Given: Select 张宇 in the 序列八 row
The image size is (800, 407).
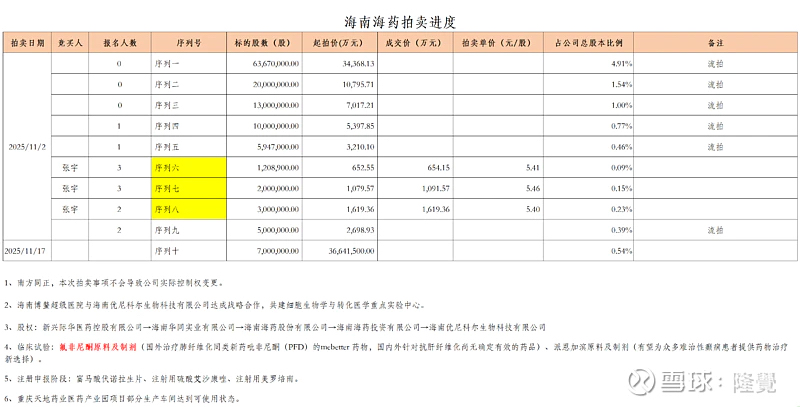Looking at the screenshot, I should point(69,209).
